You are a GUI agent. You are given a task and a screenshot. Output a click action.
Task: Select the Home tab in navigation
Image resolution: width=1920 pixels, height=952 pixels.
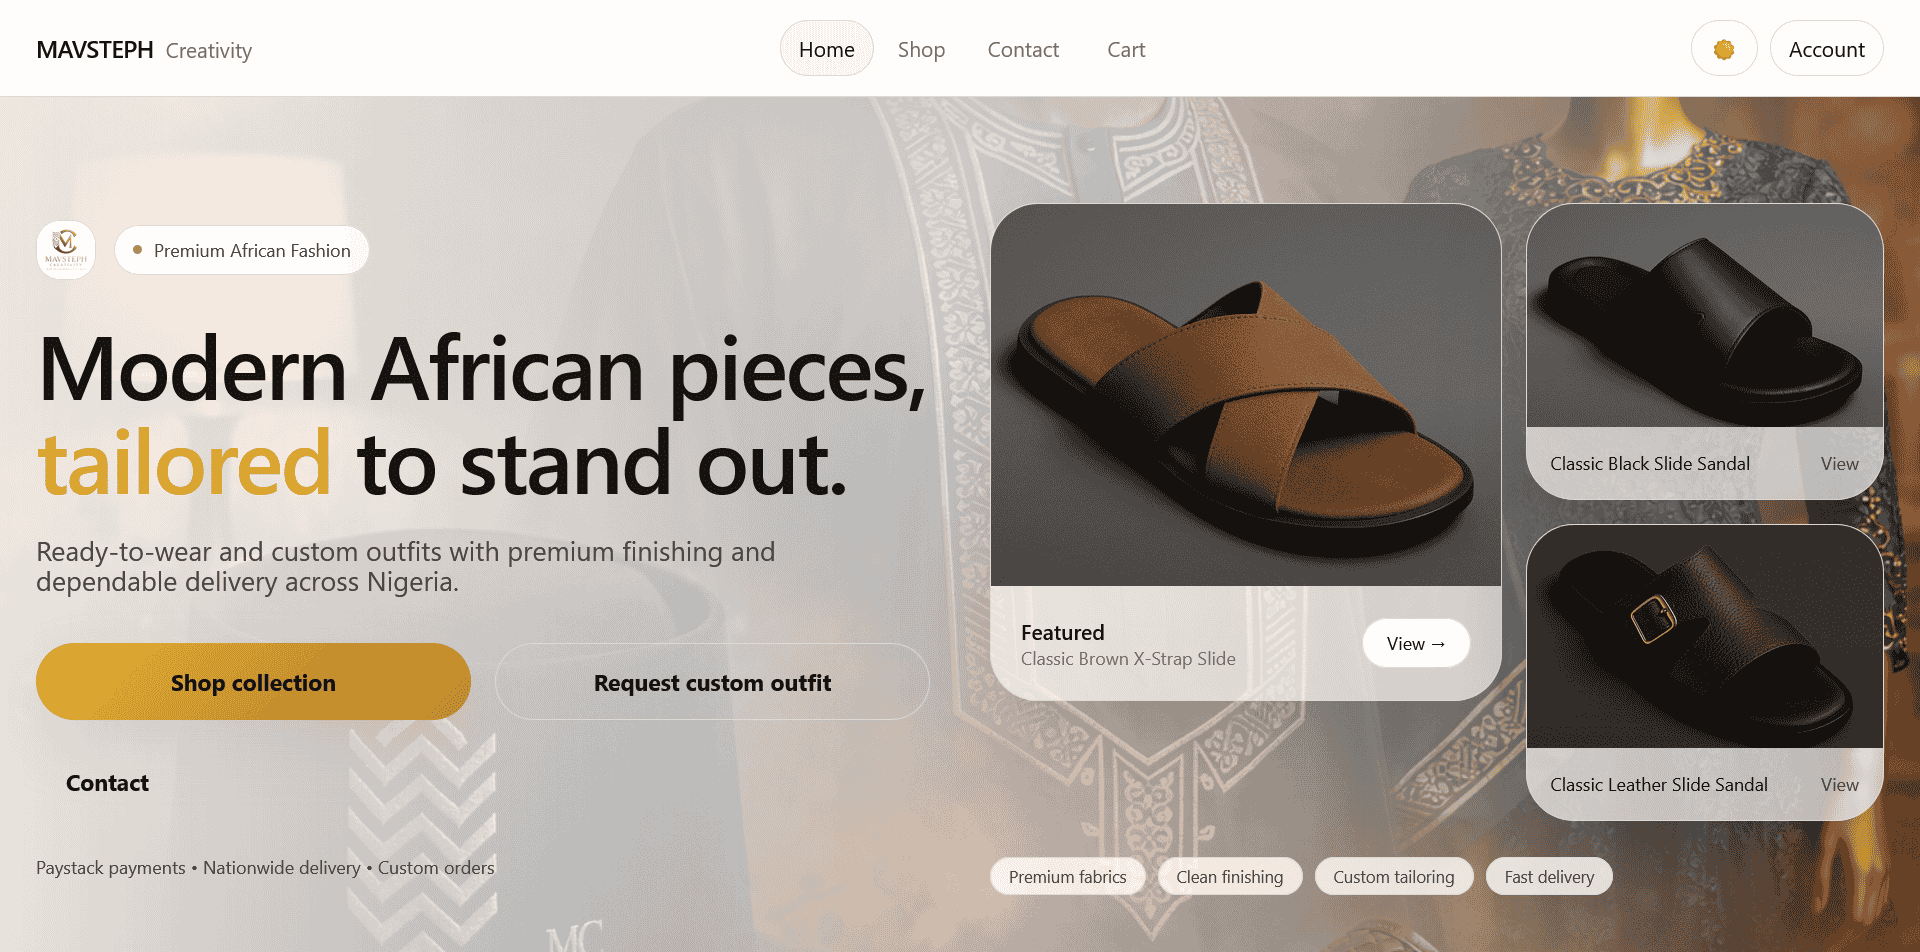pyautogui.click(x=826, y=48)
